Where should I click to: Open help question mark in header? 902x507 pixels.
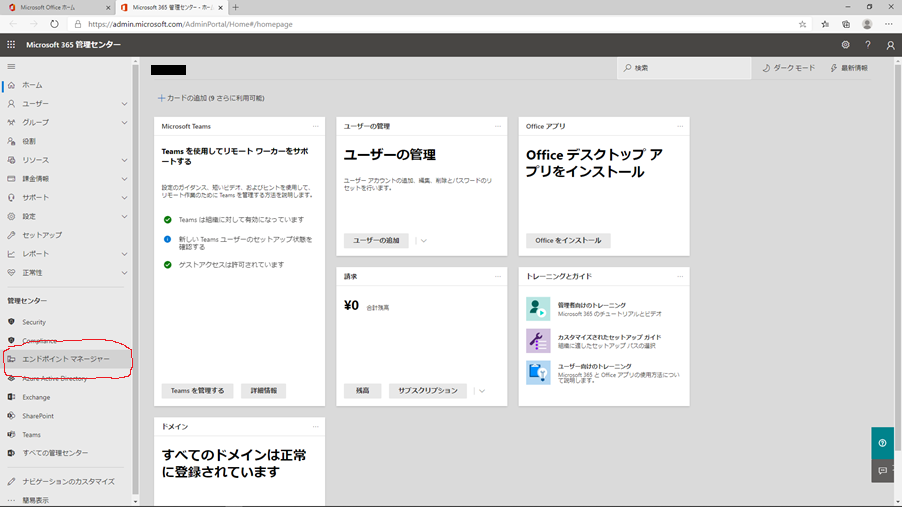pos(867,44)
